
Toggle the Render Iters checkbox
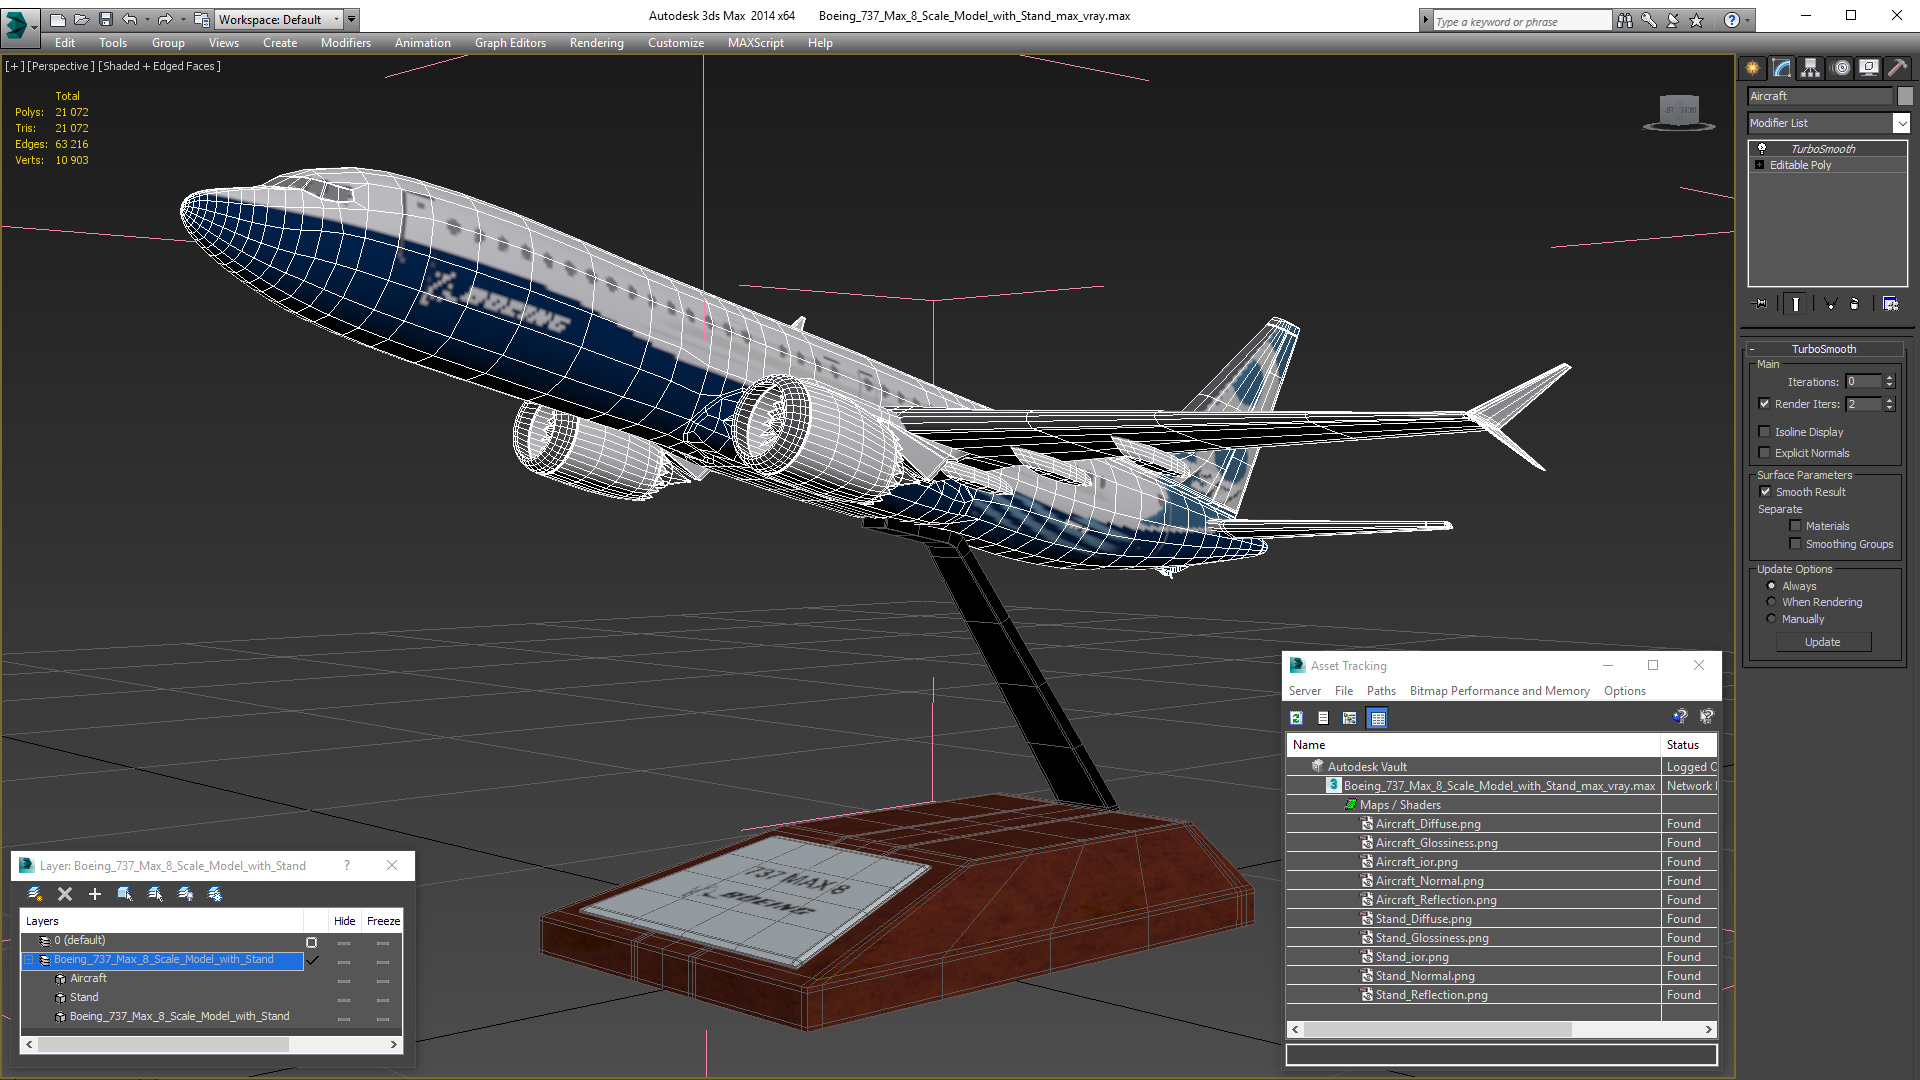(1765, 404)
